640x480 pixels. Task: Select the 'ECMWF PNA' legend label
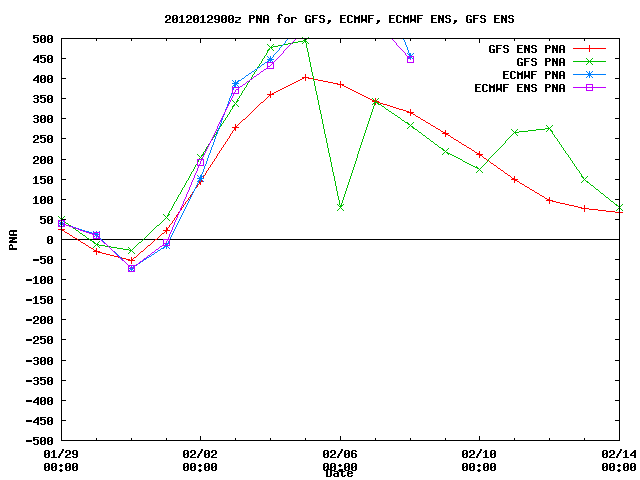(x=533, y=75)
